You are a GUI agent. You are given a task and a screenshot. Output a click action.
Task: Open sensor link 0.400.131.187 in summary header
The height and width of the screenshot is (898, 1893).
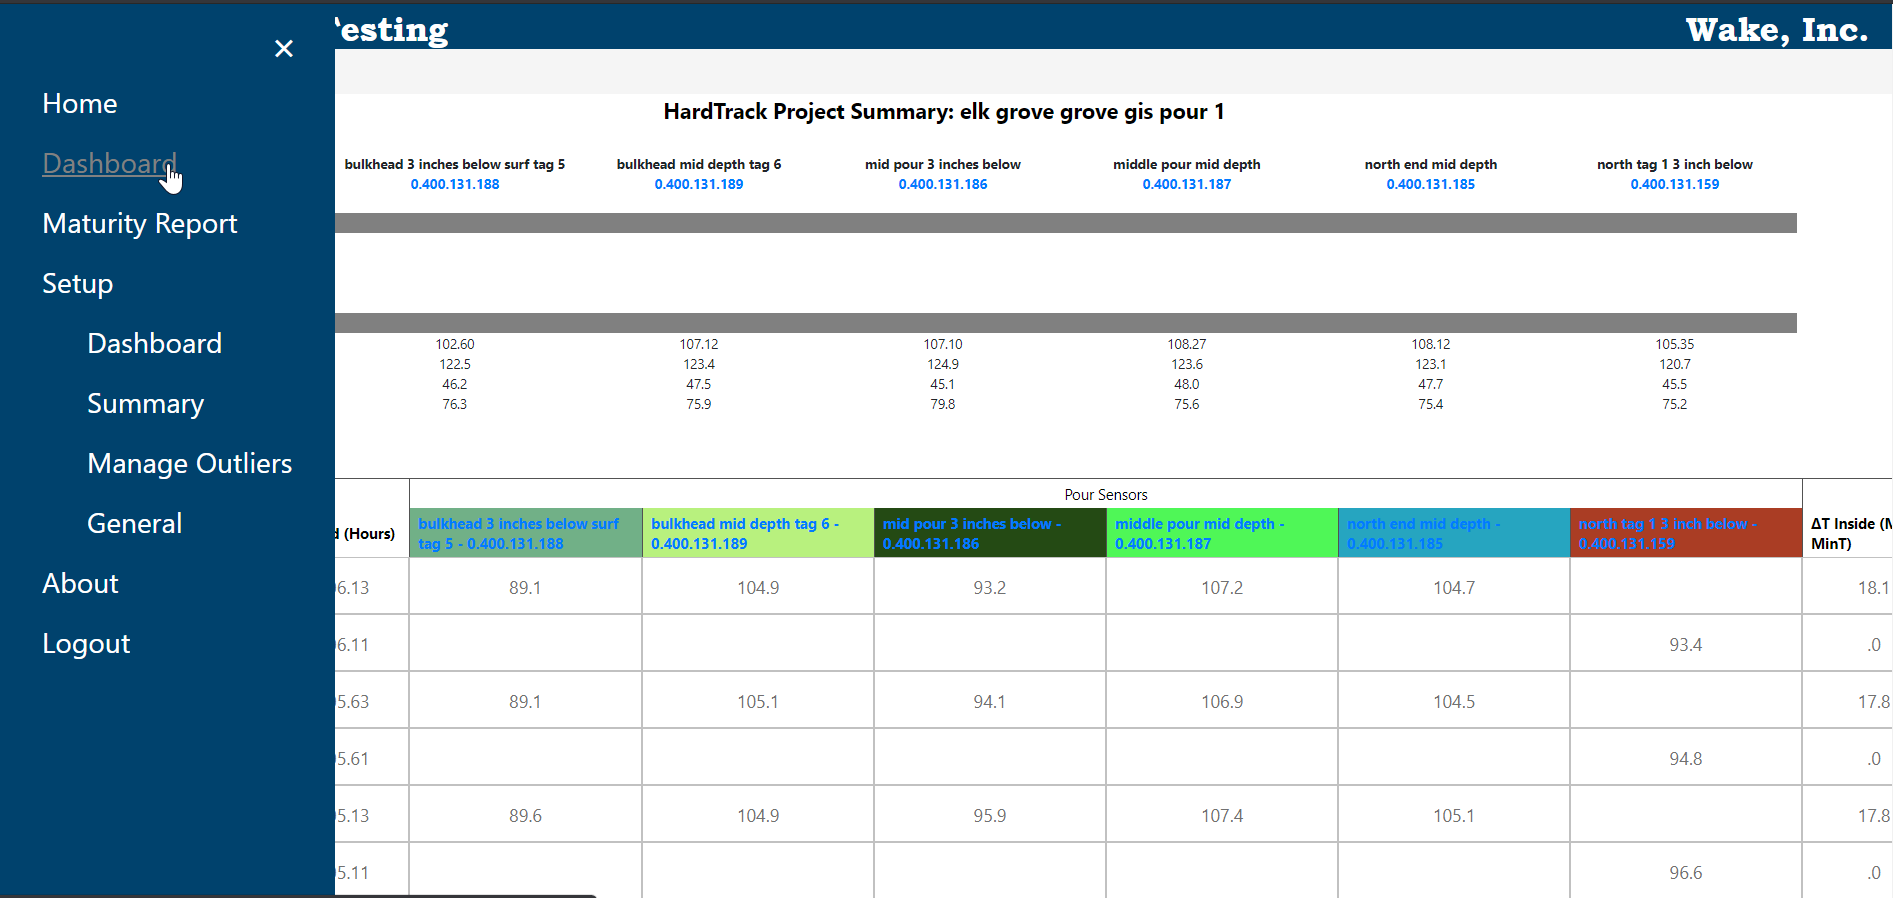pos(1187,184)
